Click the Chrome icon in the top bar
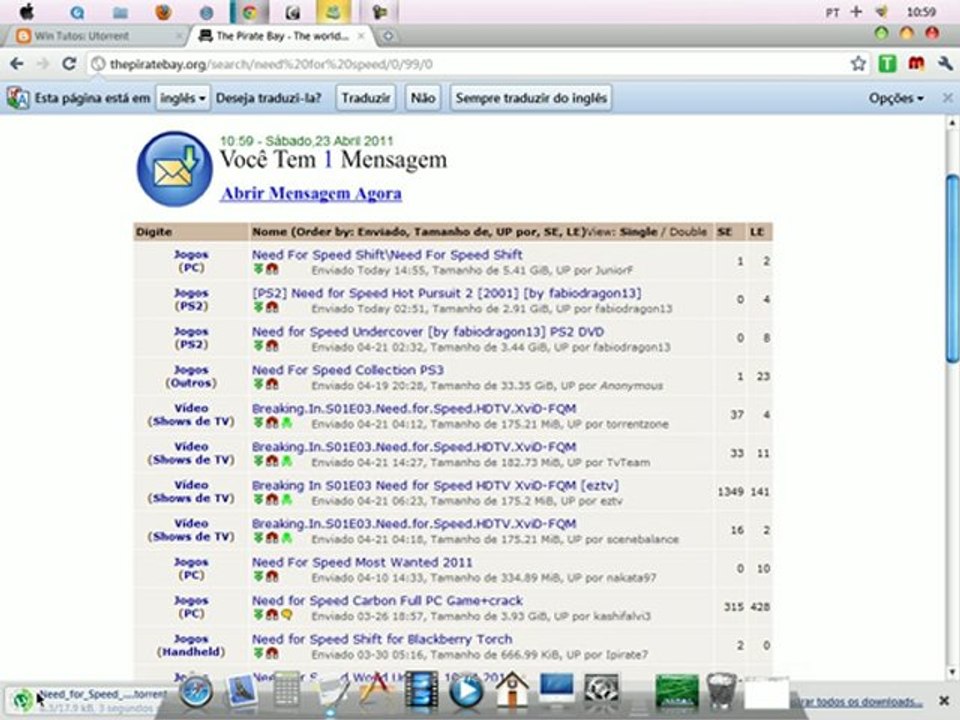The width and height of the screenshot is (960, 720). (249, 12)
